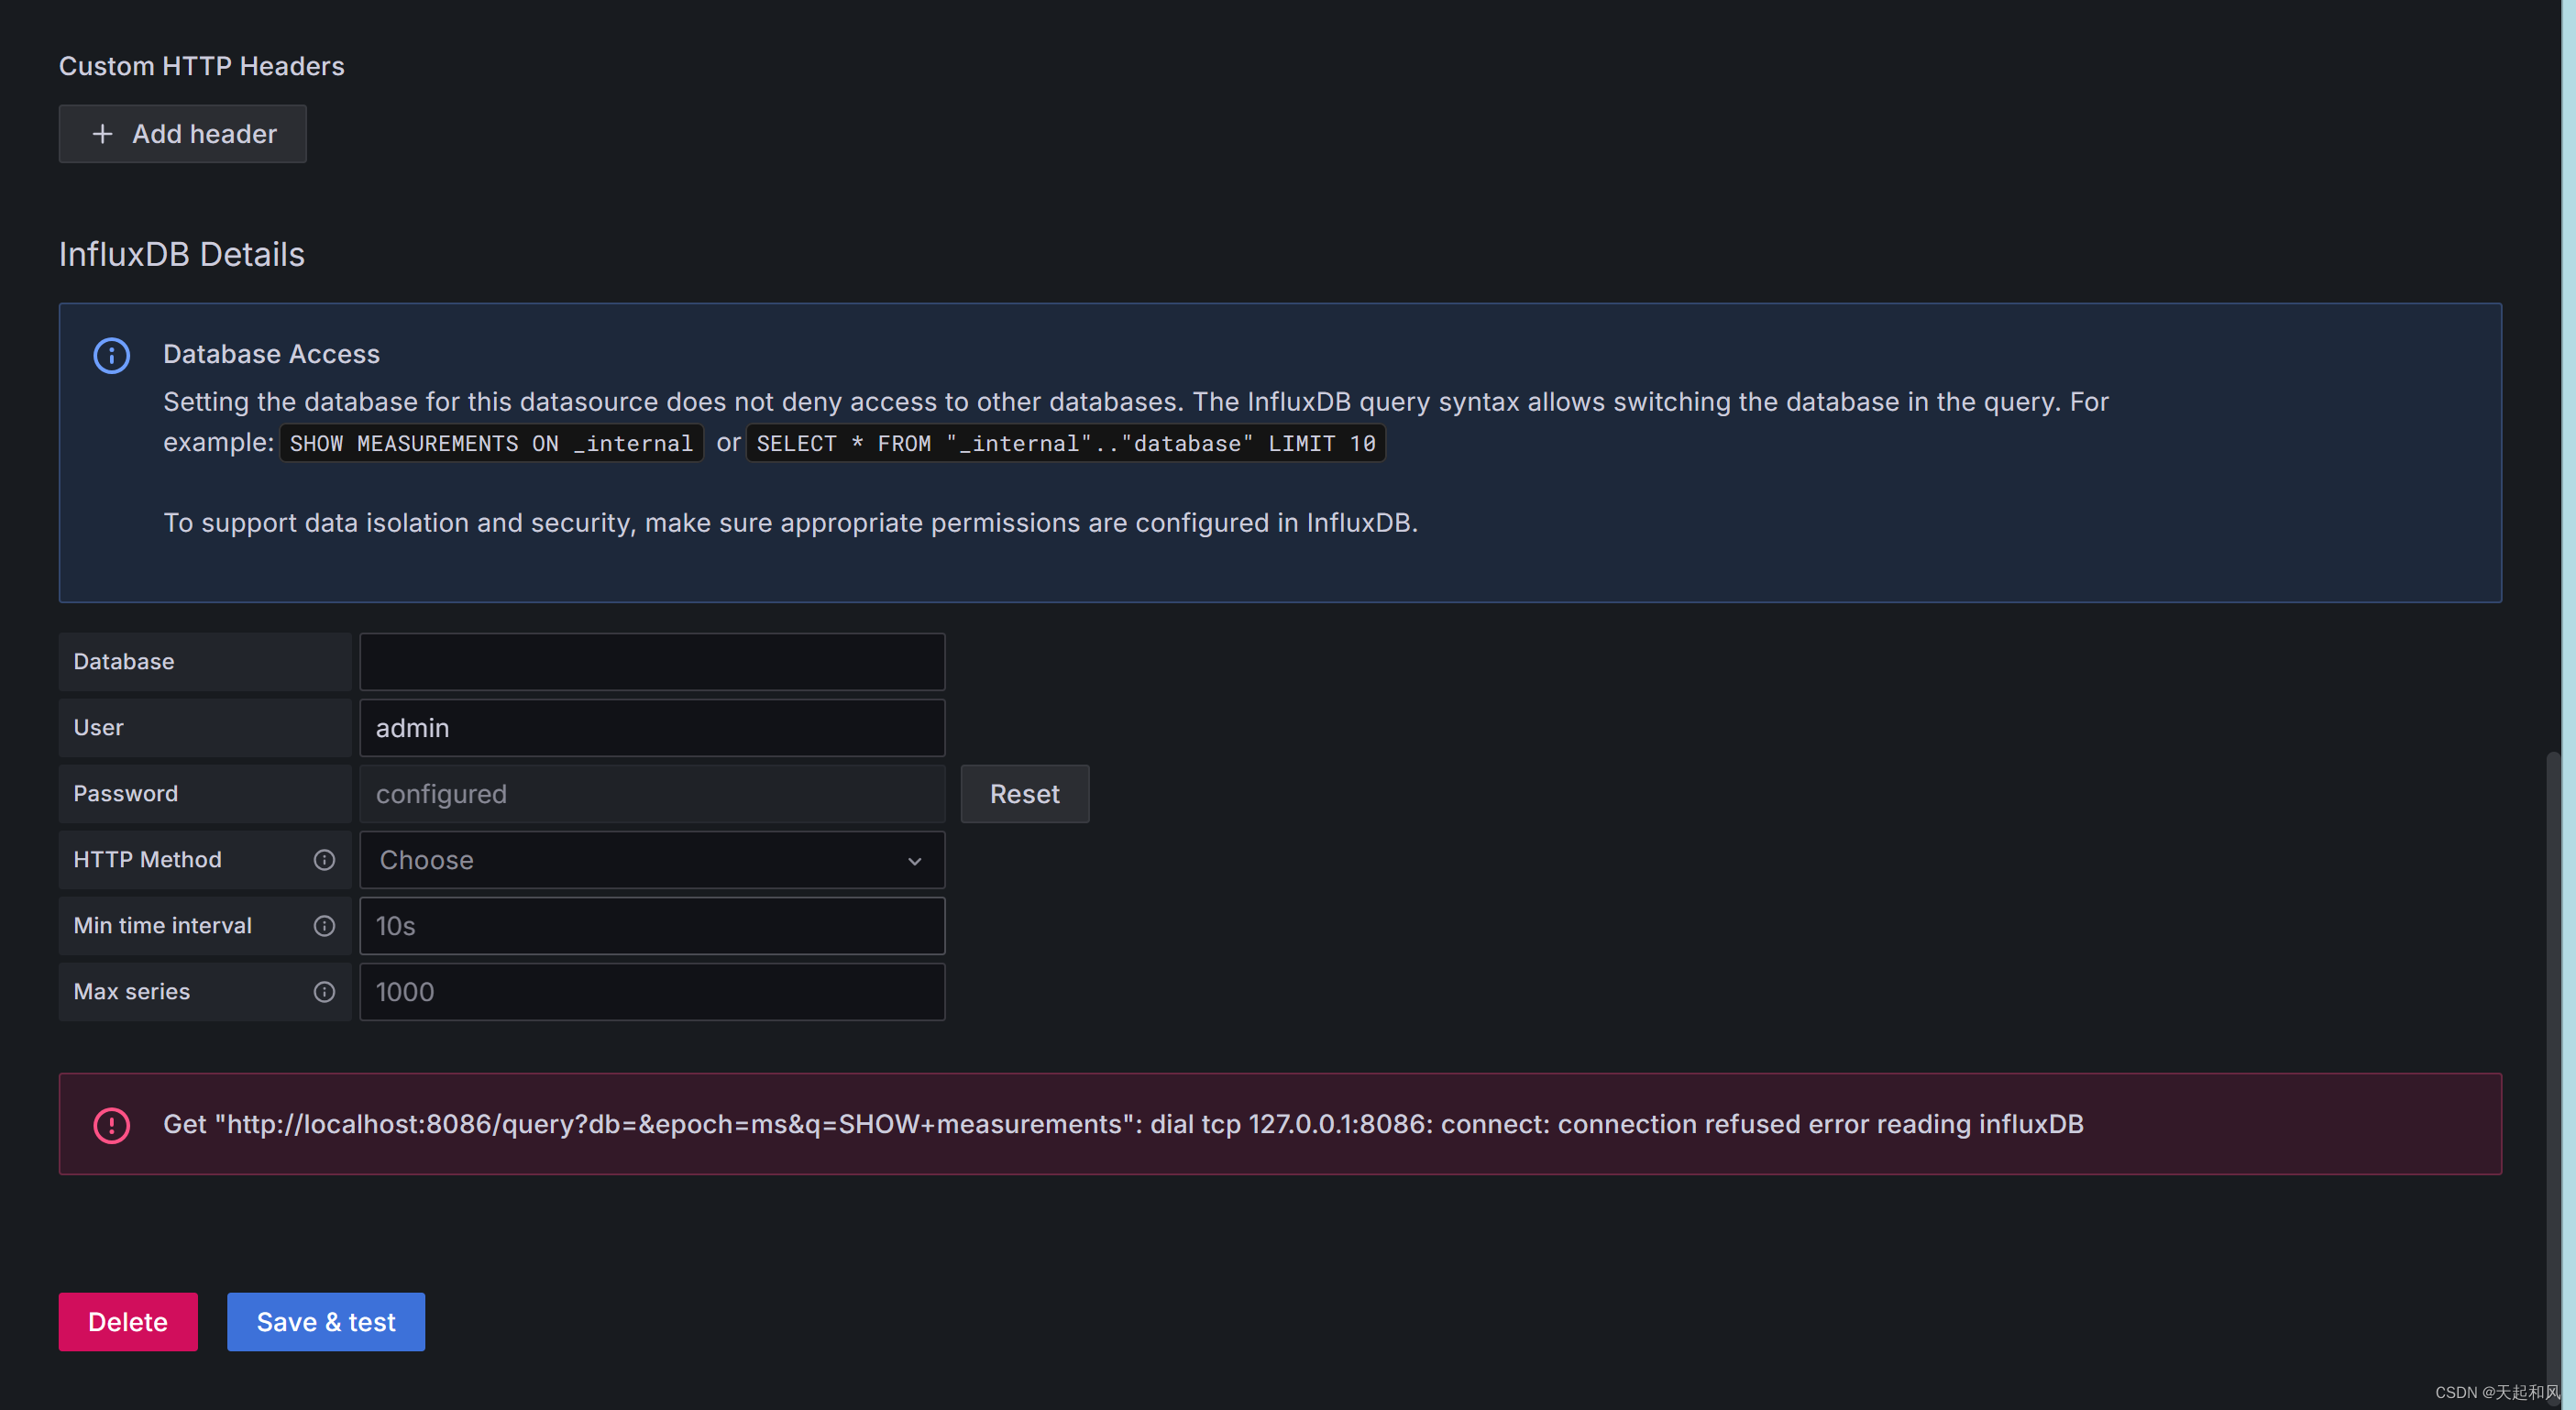The height and width of the screenshot is (1410, 2576).
Task: Select the User field containing admin
Action: click(x=651, y=727)
